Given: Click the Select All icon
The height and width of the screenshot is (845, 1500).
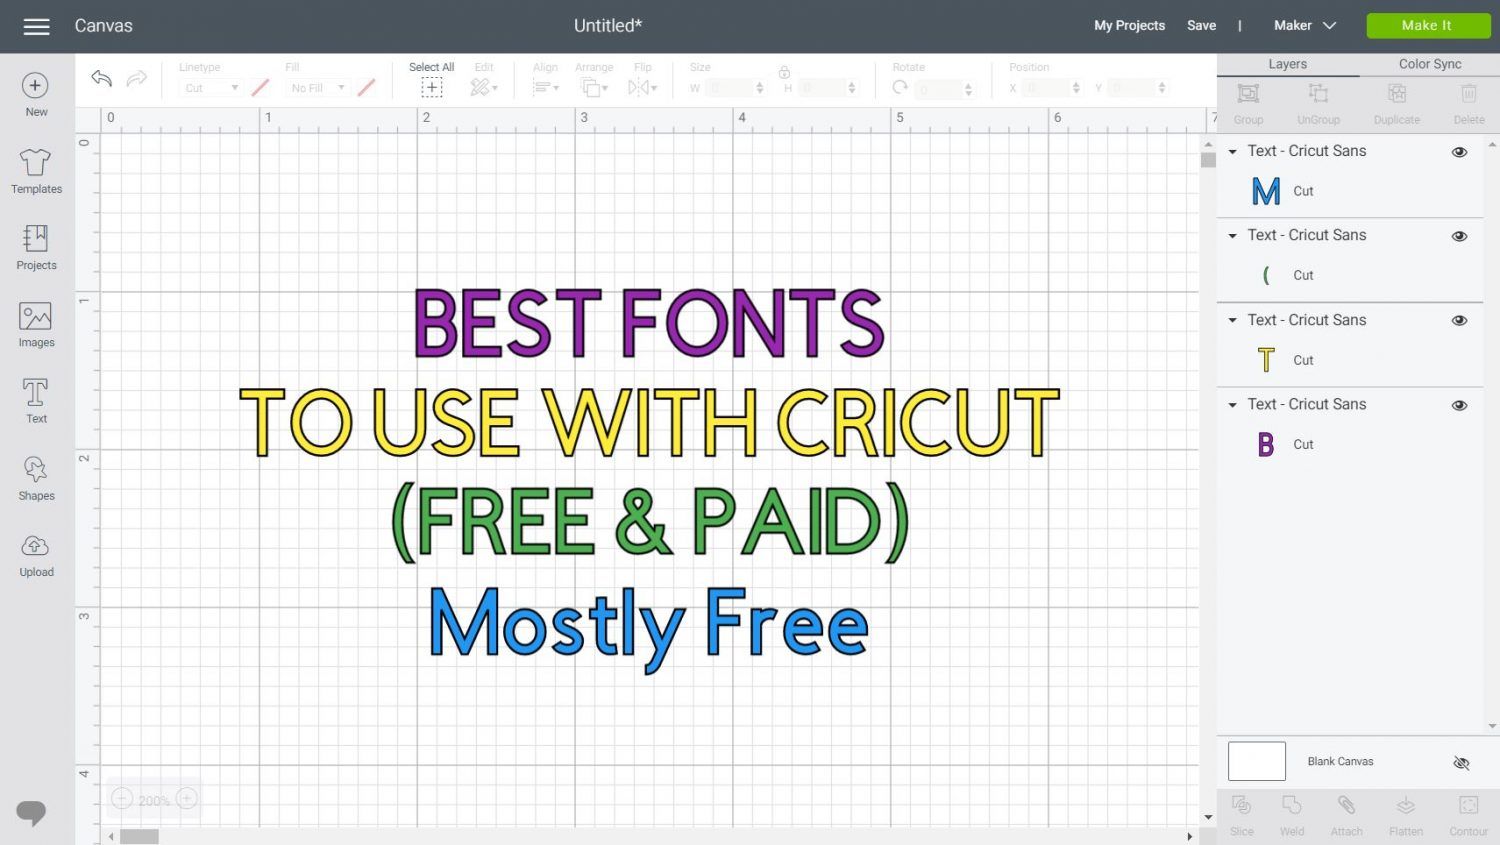Looking at the screenshot, I should tap(431, 88).
